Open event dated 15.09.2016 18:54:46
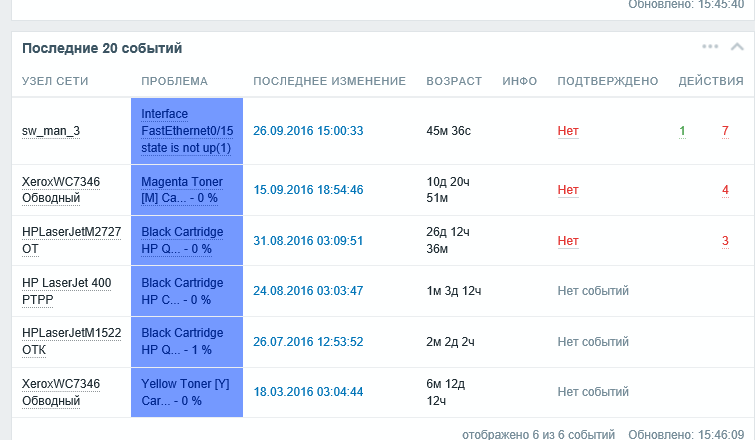755x440 pixels. (308, 190)
